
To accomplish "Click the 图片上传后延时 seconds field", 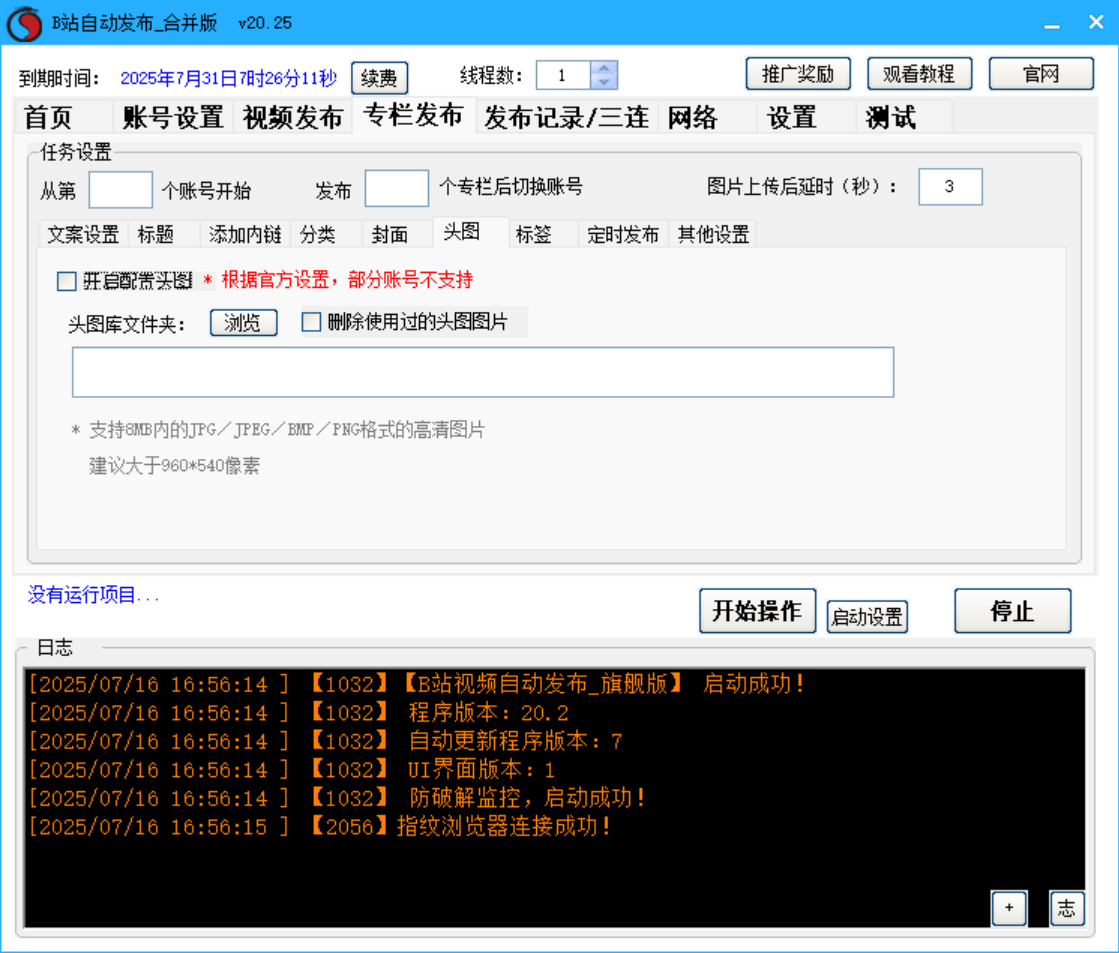I will [x=950, y=187].
